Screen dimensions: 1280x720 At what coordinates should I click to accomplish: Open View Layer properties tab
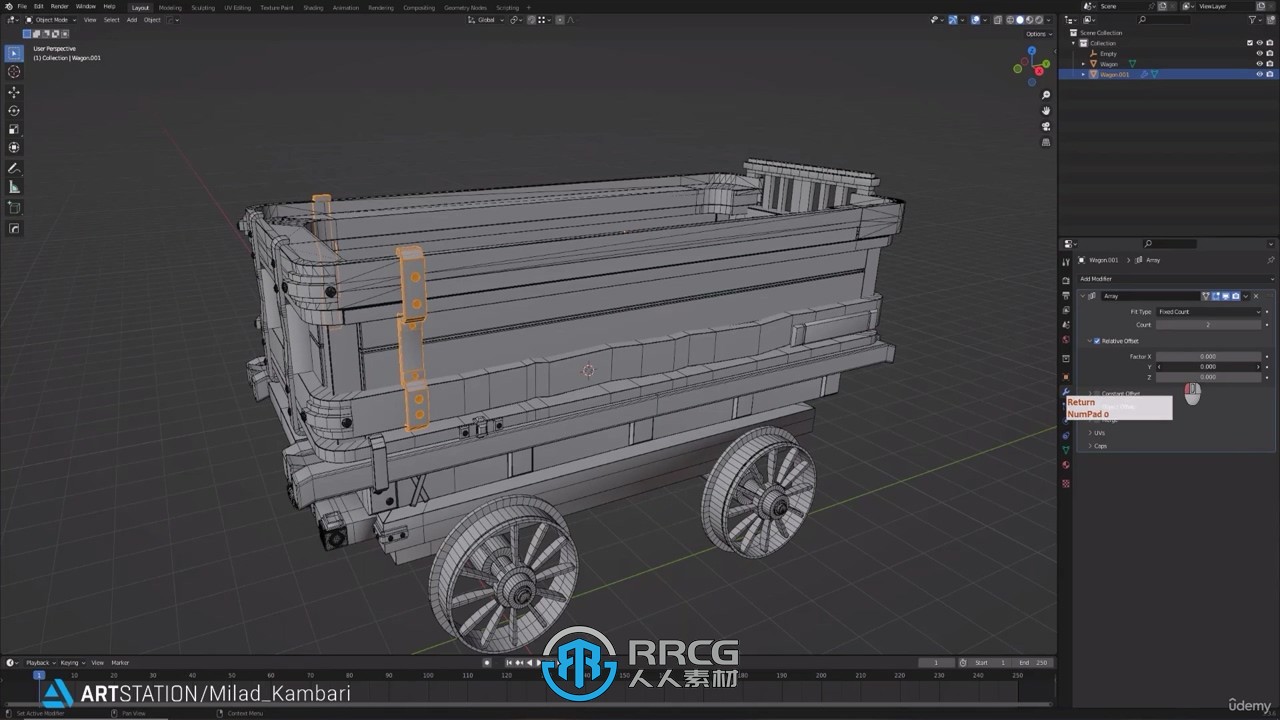tap(1066, 311)
